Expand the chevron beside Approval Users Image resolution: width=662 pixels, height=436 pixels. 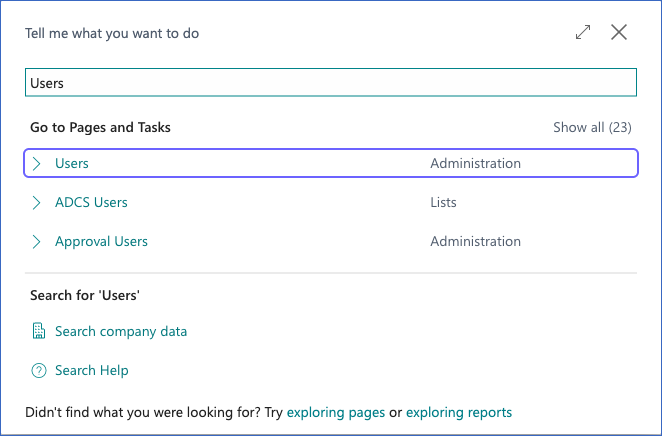point(37,241)
